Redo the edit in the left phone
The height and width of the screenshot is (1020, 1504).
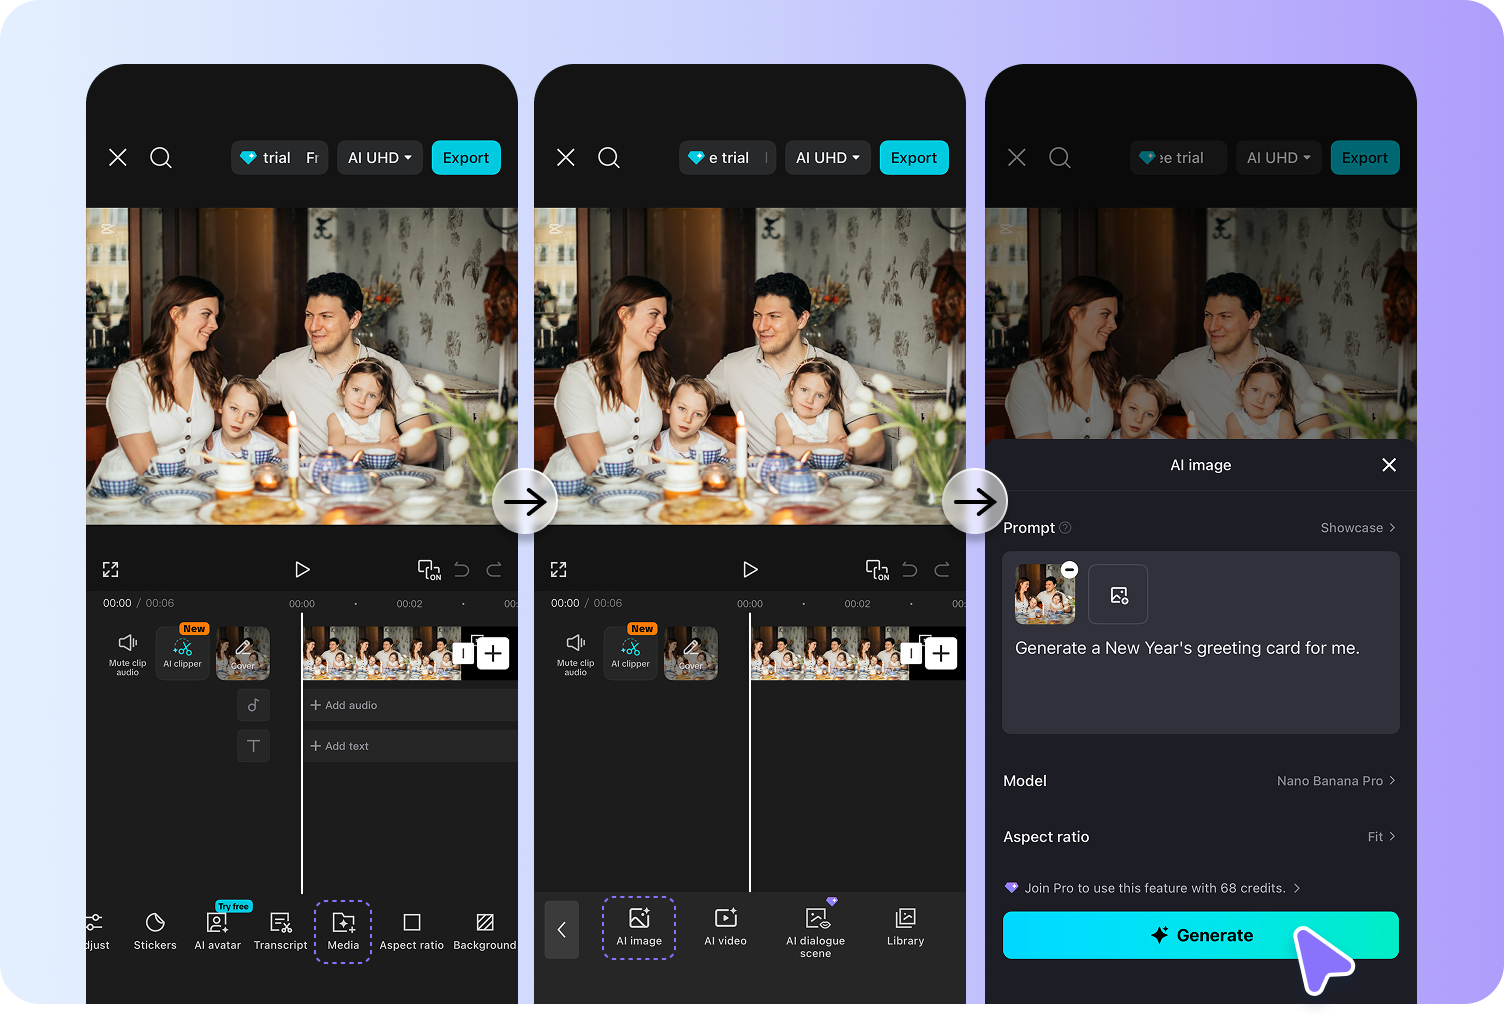494,570
